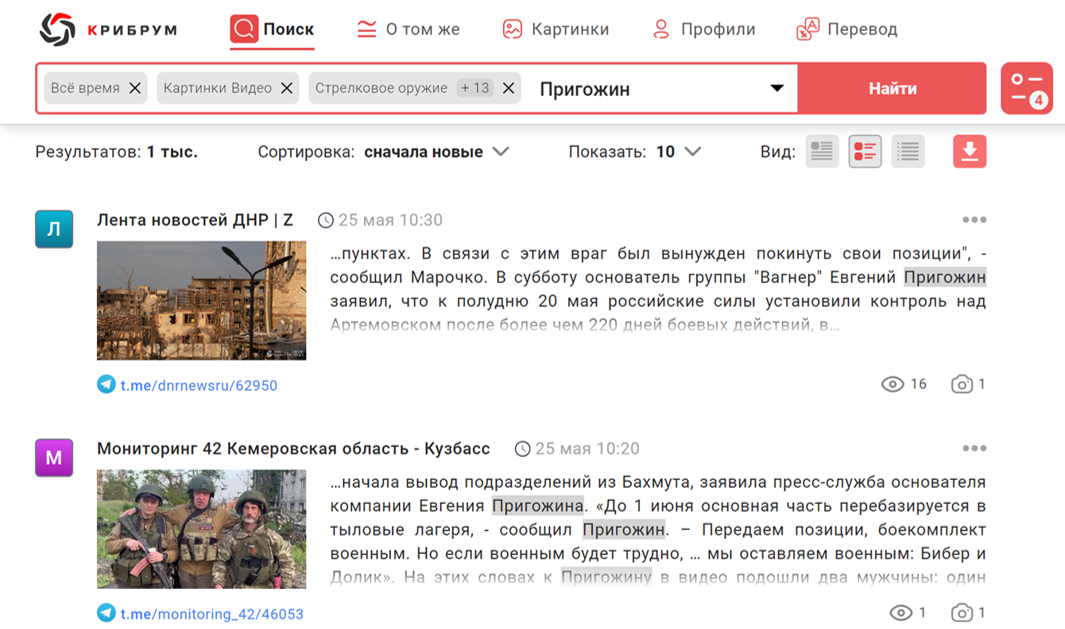Click the Л avatar of Лента новостей ДНР
Screen dimensions: 1065x629
click(x=54, y=229)
